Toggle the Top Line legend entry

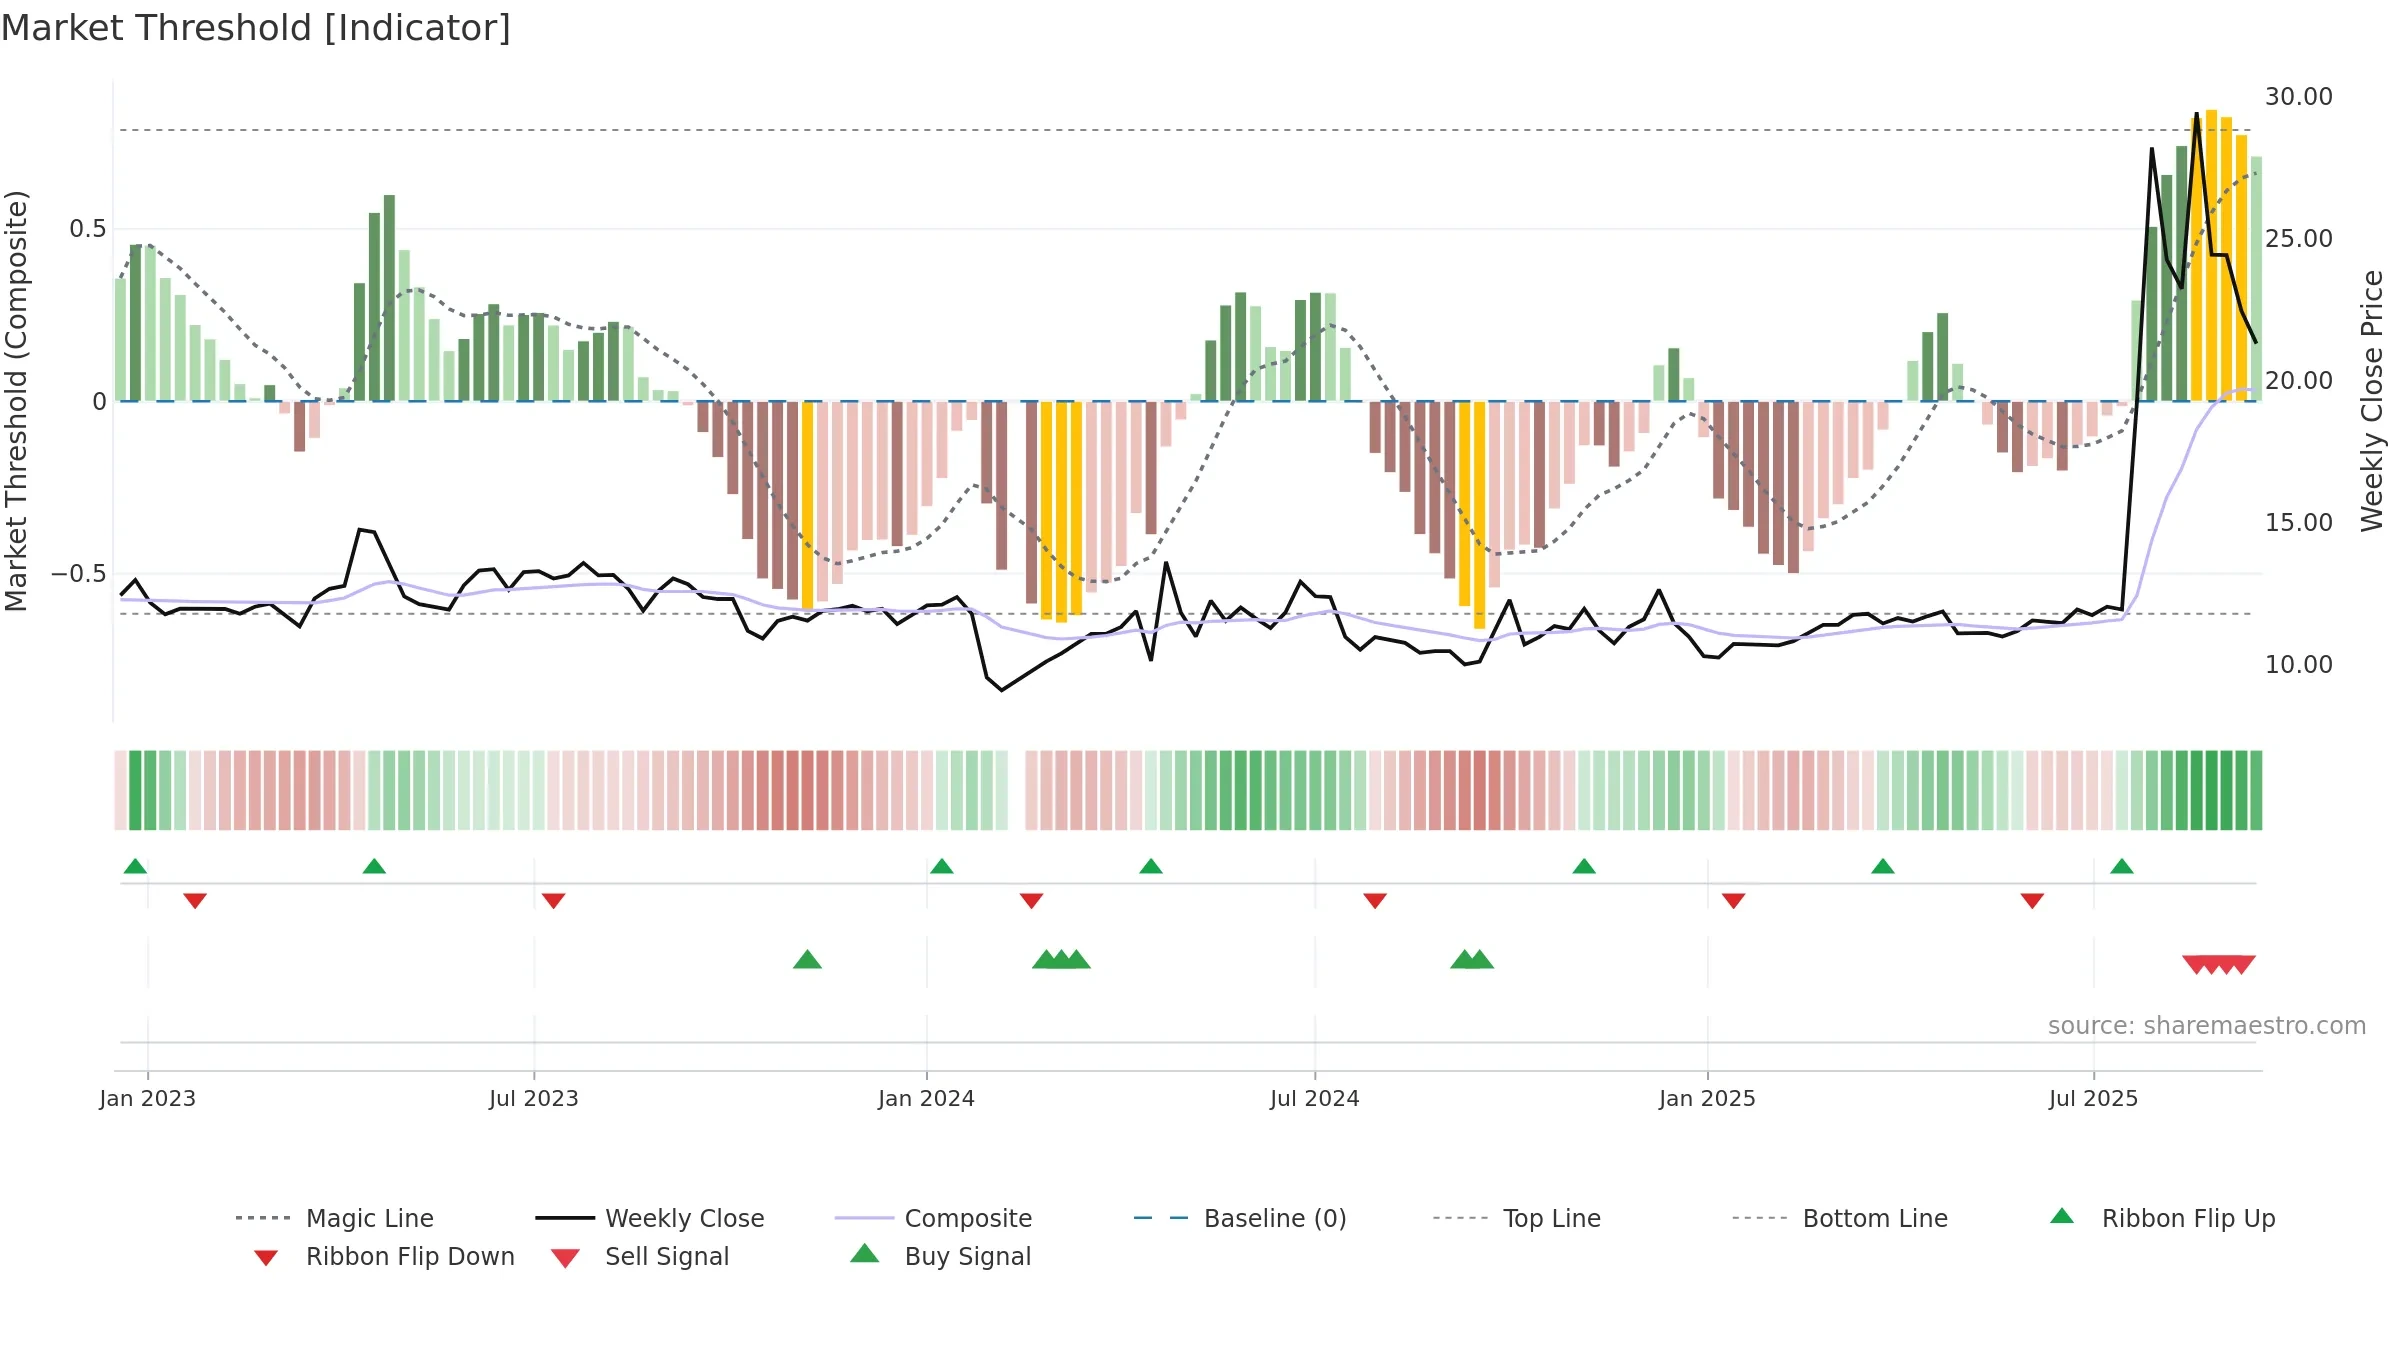pos(1517,1218)
